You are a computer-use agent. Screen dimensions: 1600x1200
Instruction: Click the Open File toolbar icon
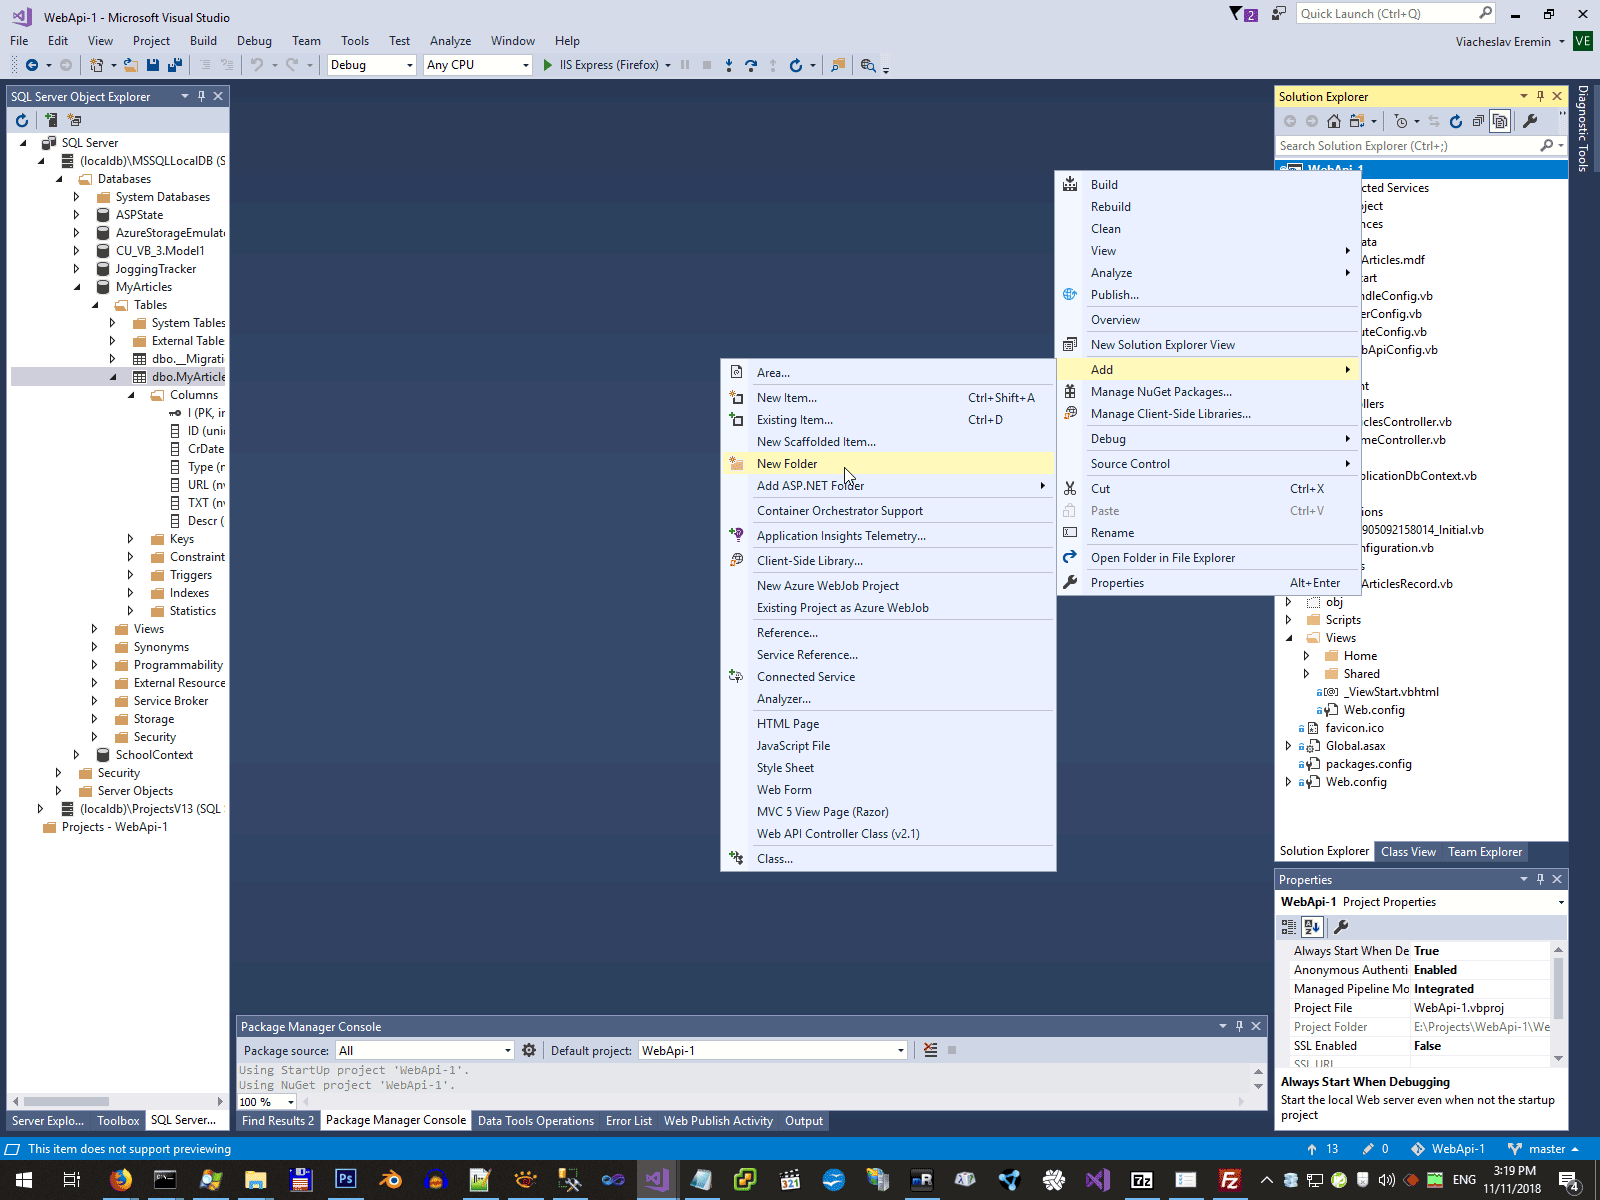pyautogui.click(x=131, y=65)
